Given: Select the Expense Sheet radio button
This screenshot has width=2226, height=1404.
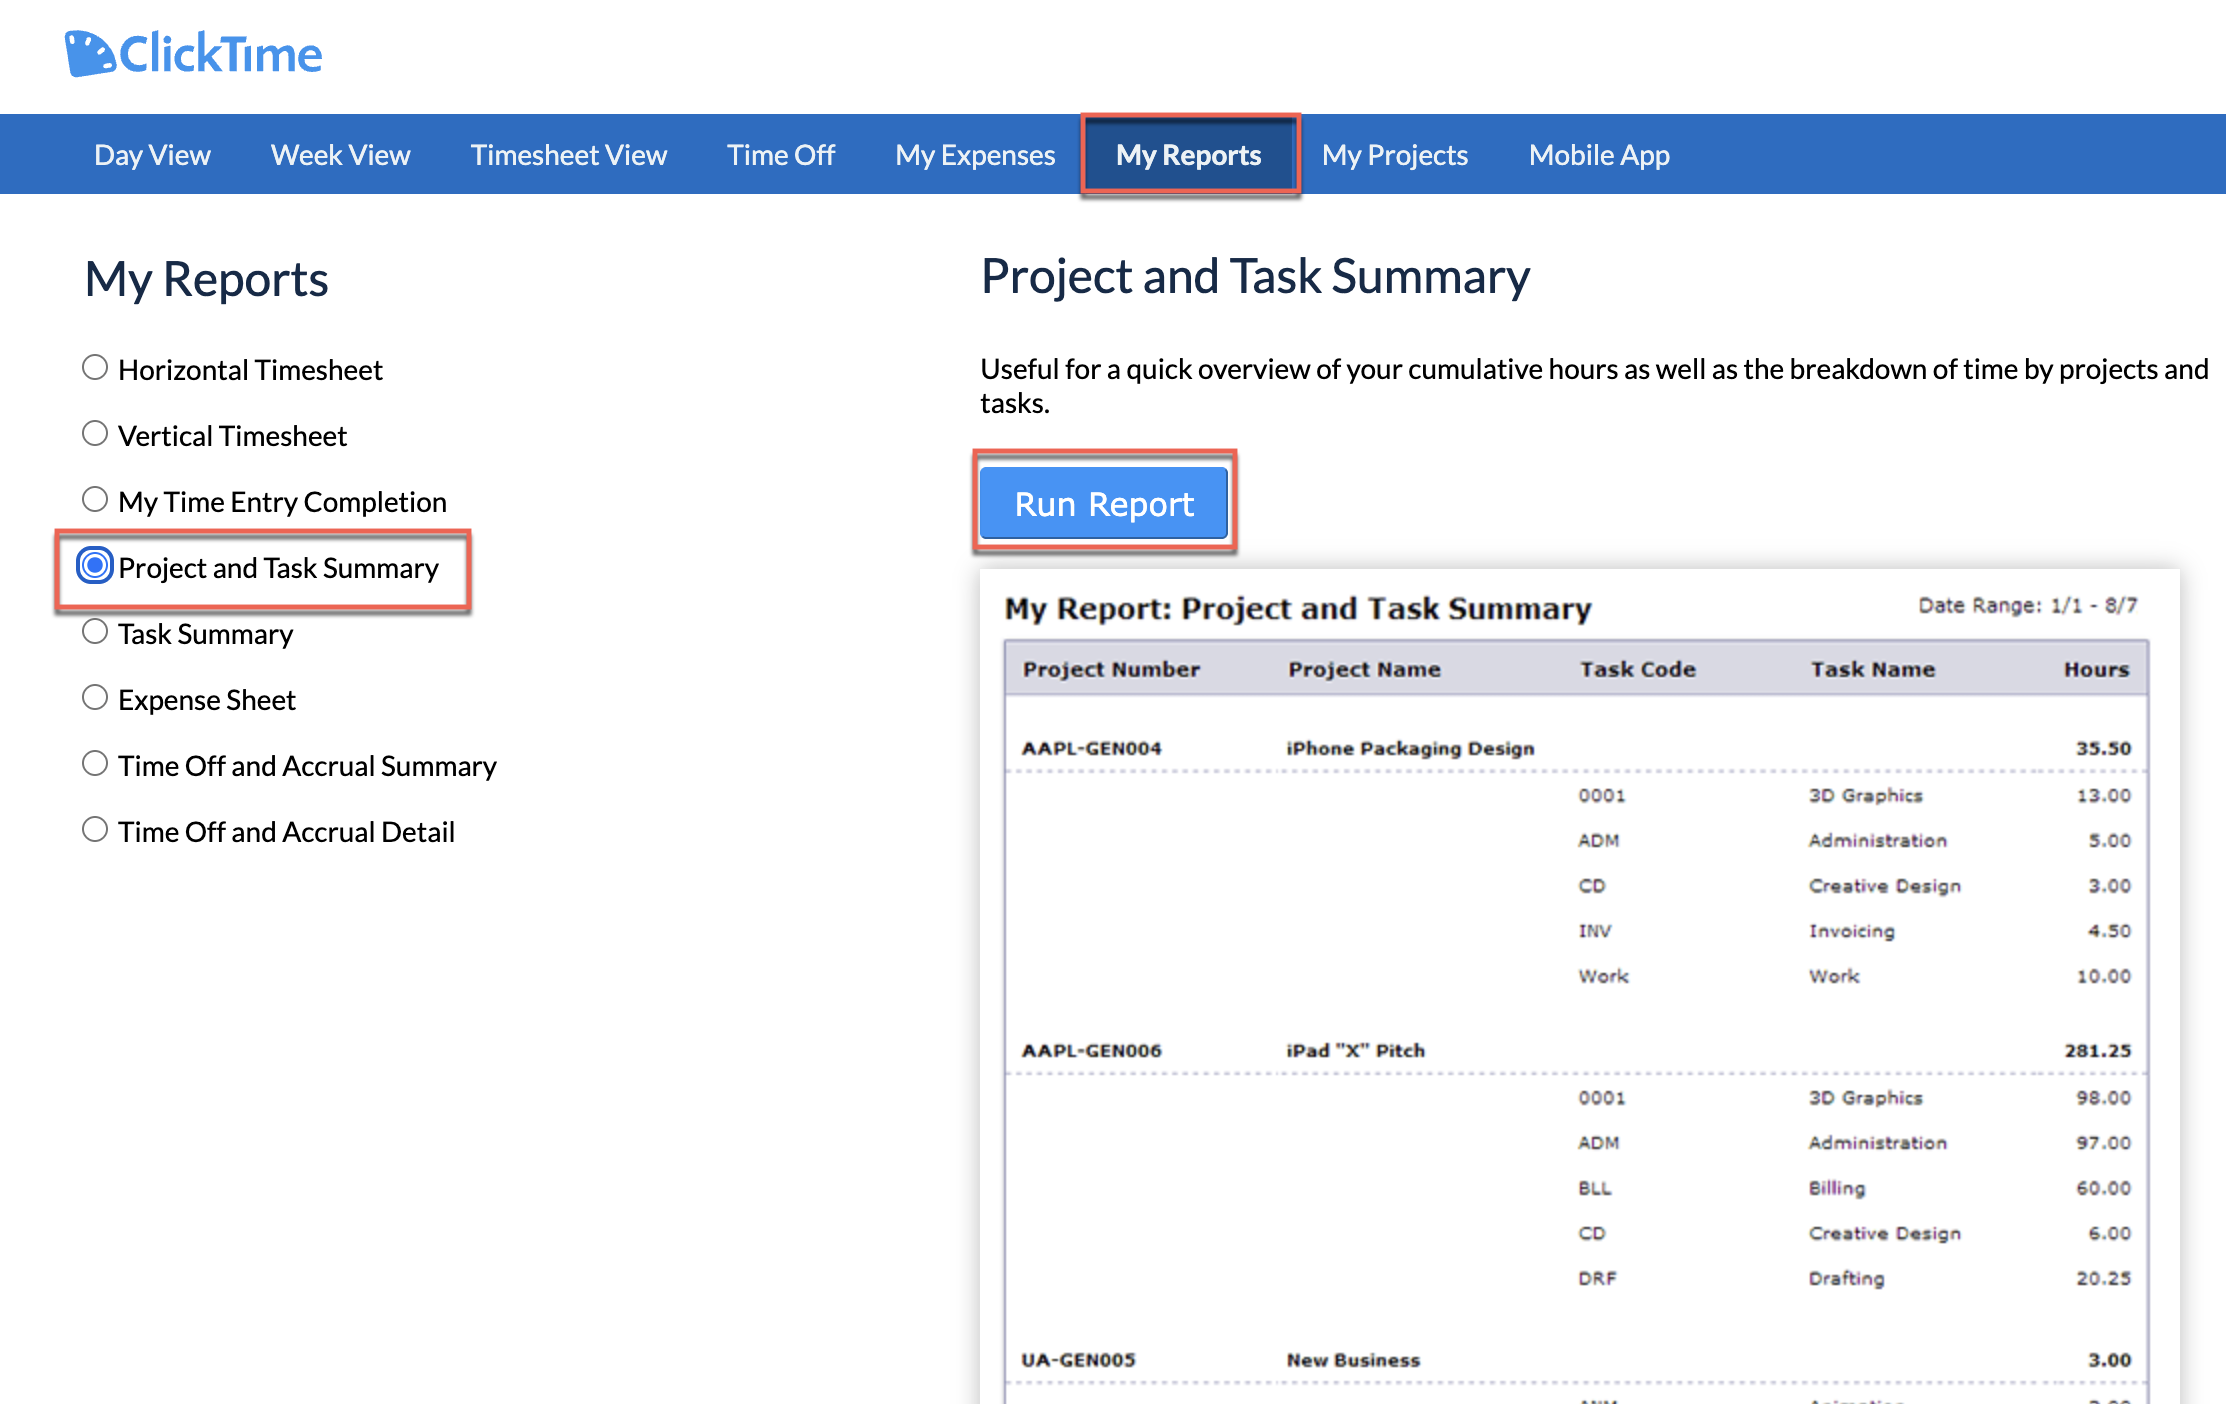Looking at the screenshot, I should click(95, 698).
